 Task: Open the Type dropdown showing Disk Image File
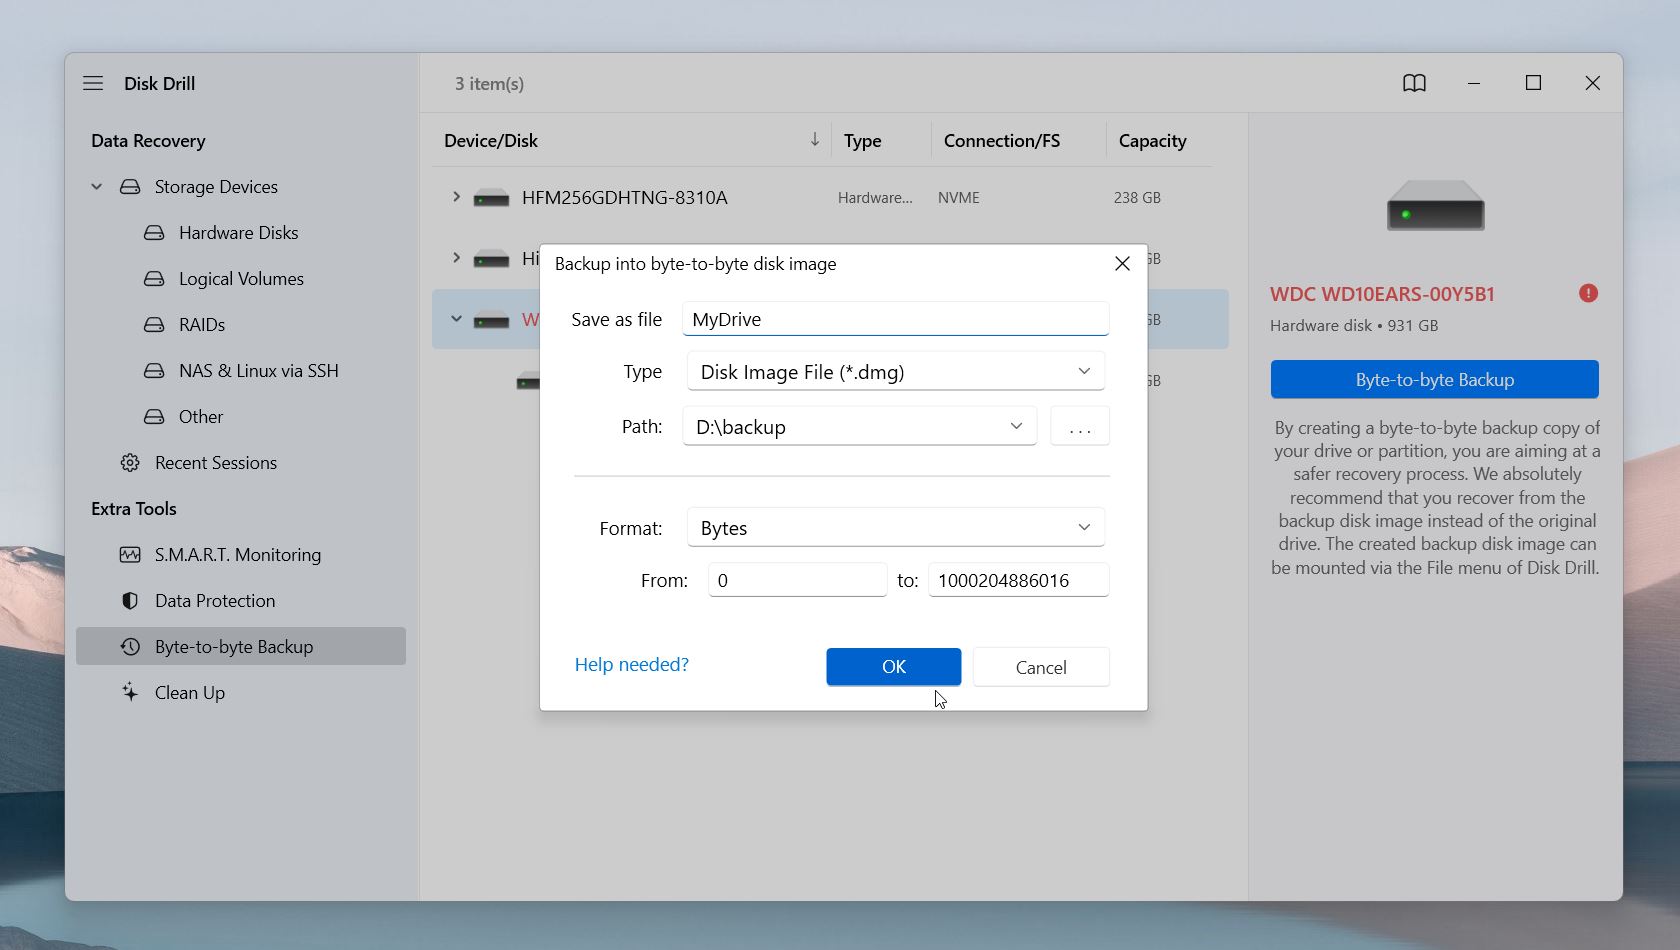point(896,372)
